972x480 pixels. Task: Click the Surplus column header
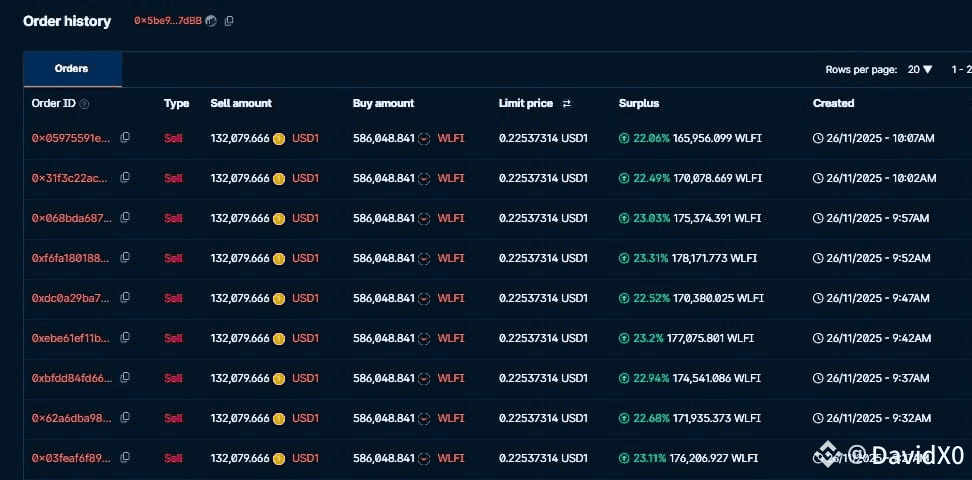click(638, 104)
